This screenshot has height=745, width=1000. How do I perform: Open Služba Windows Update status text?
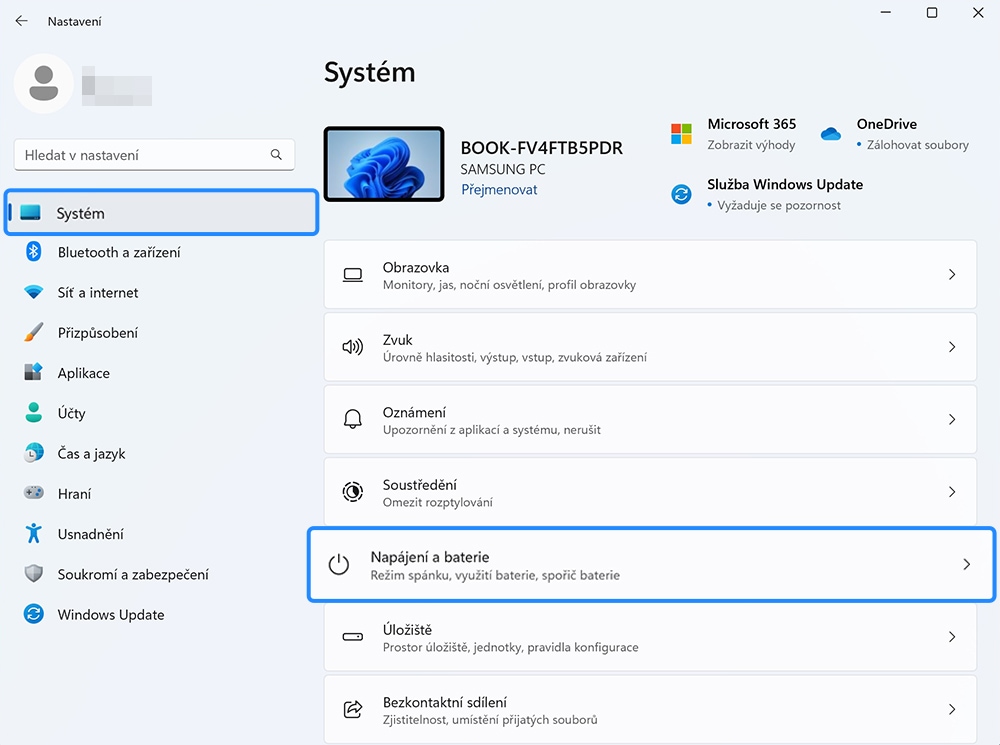[779, 205]
